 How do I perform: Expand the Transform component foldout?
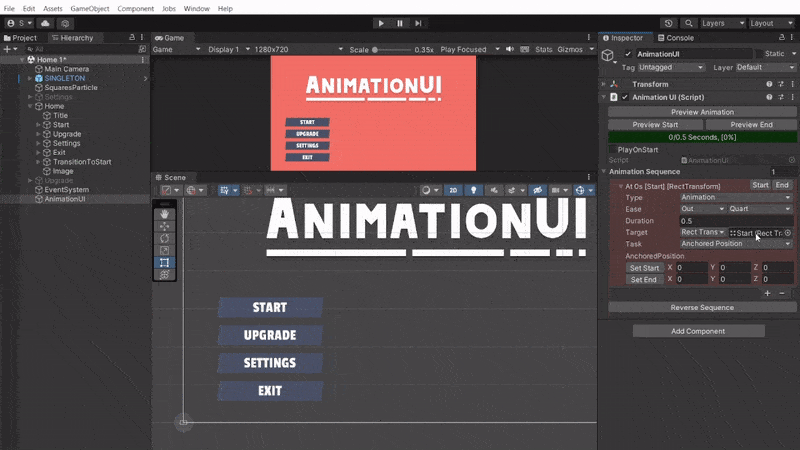[603, 85]
